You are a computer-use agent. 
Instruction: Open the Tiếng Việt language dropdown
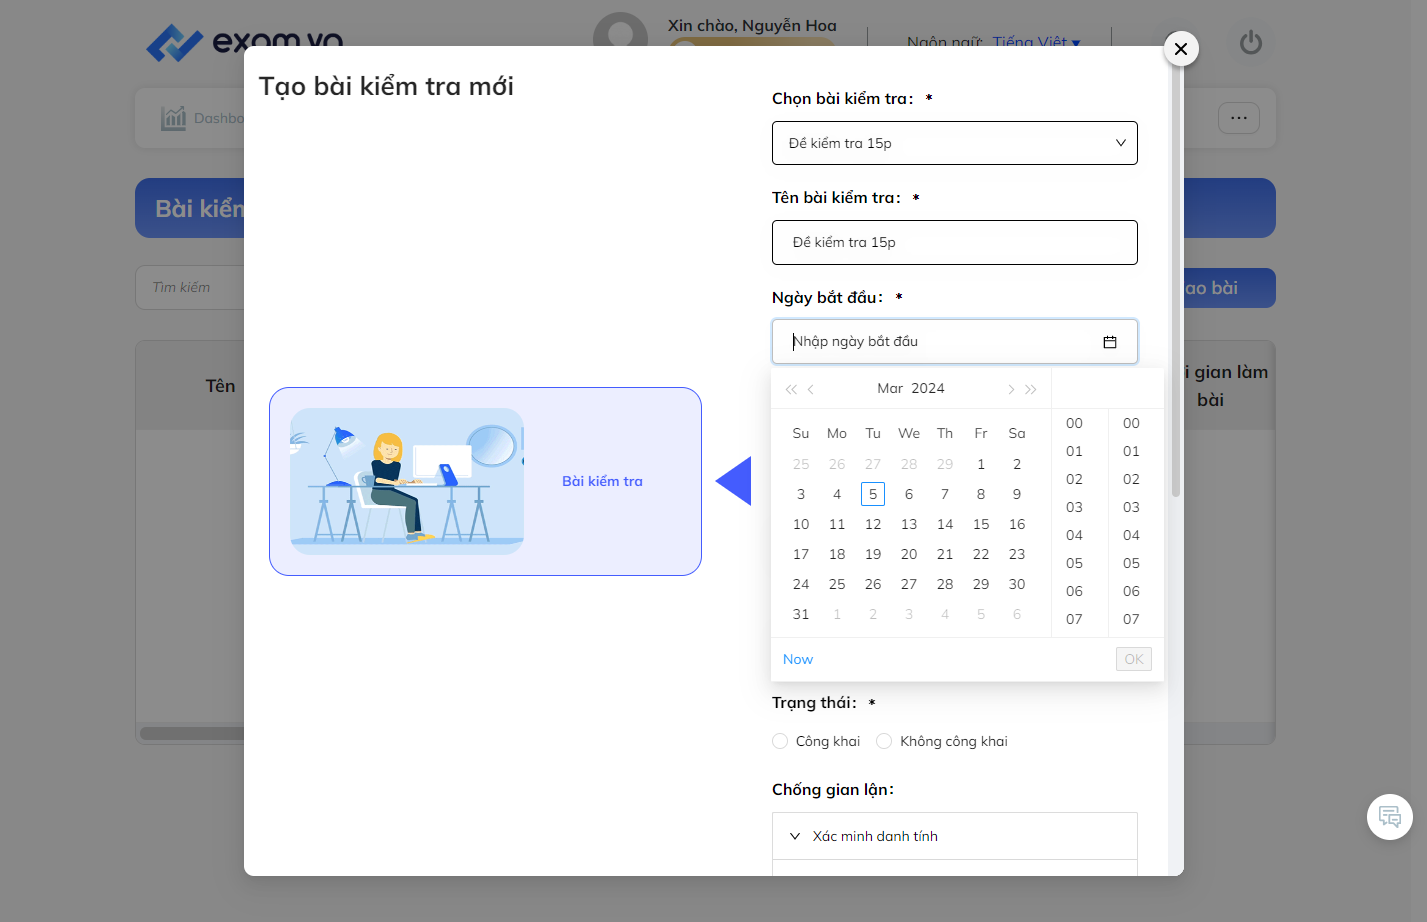click(x=1036, y=42)
